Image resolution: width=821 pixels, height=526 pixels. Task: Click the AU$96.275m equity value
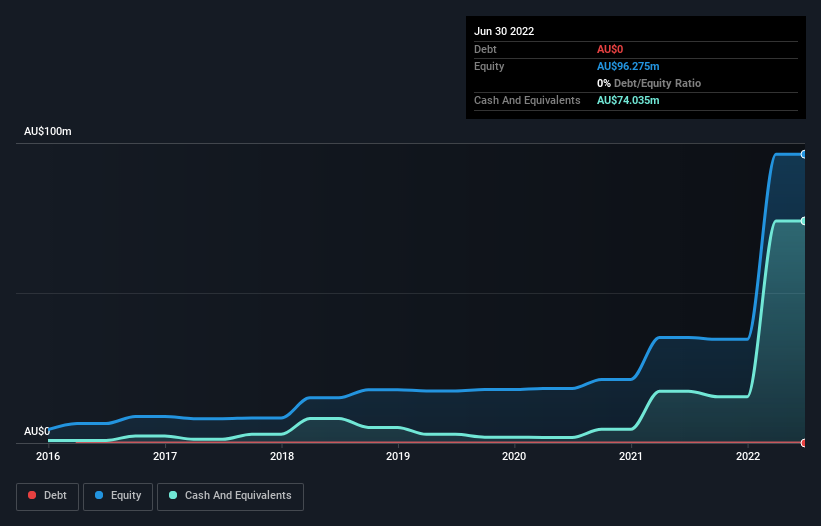coord(628,66)
